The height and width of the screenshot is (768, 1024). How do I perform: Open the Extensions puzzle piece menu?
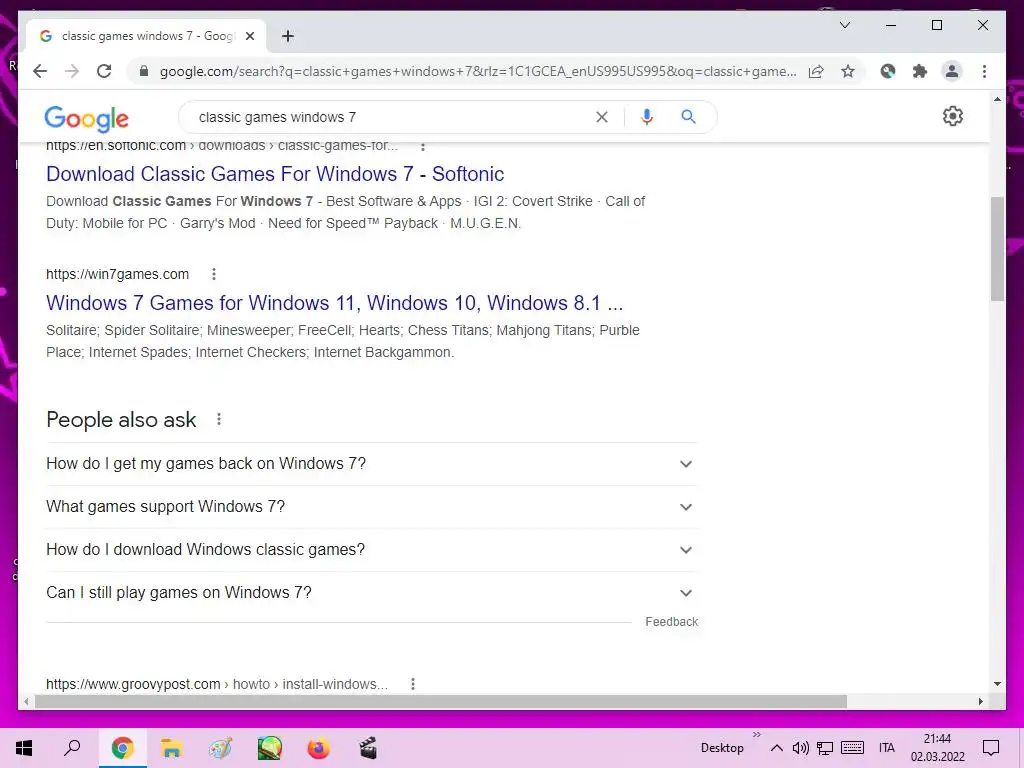click(x=920, y=71)
